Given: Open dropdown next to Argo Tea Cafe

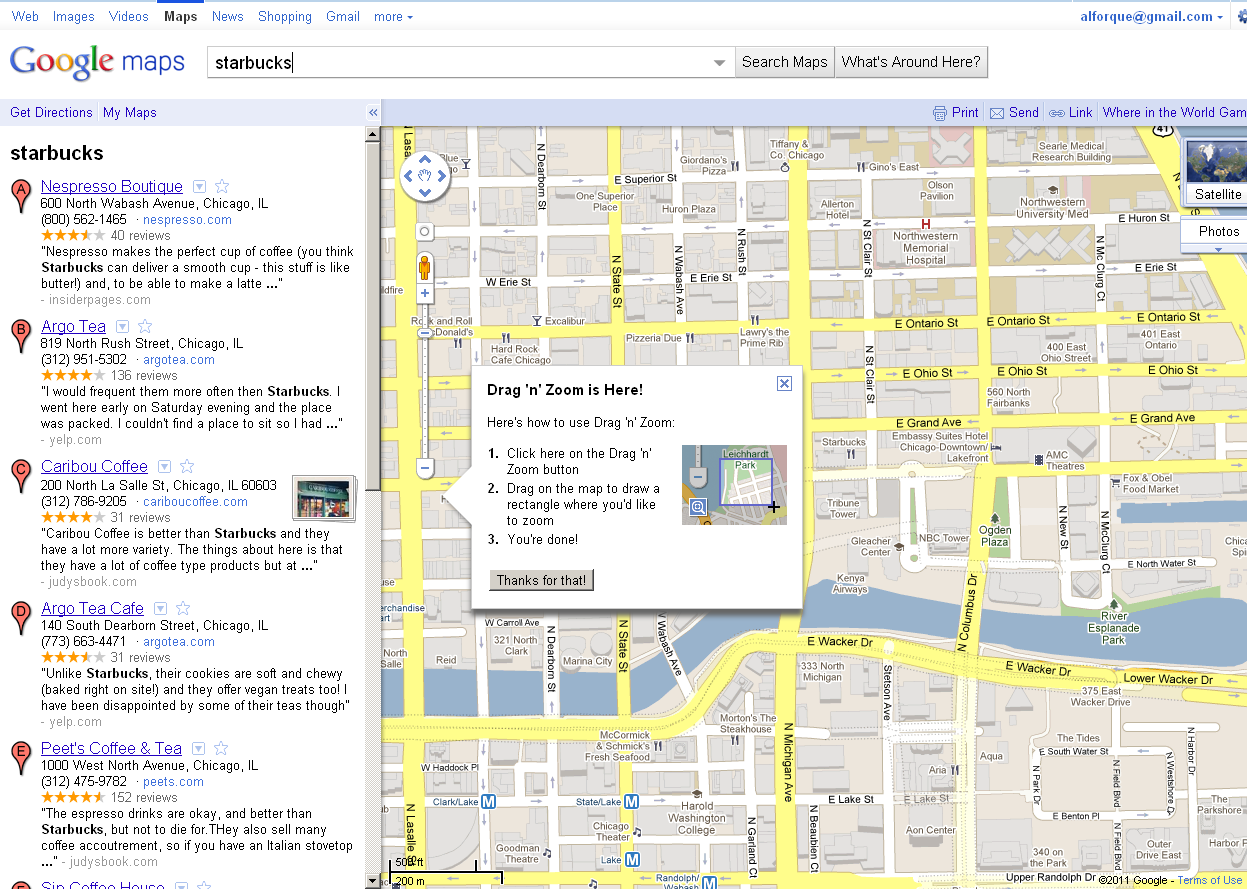Looking at the screenshot, I should pyautogui.click(x=160, y=608).
